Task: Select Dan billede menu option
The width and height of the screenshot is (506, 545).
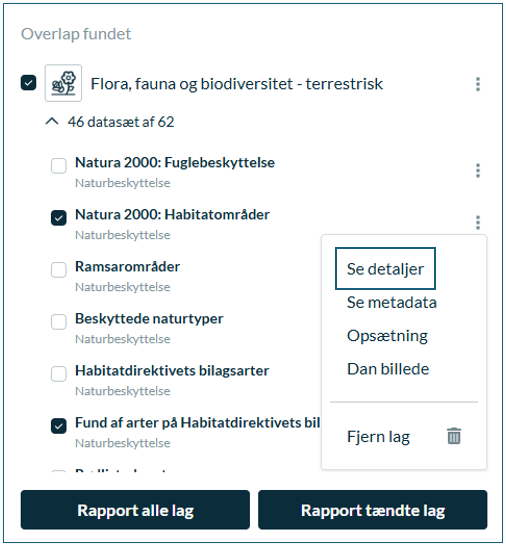Action: coord(388,369)
